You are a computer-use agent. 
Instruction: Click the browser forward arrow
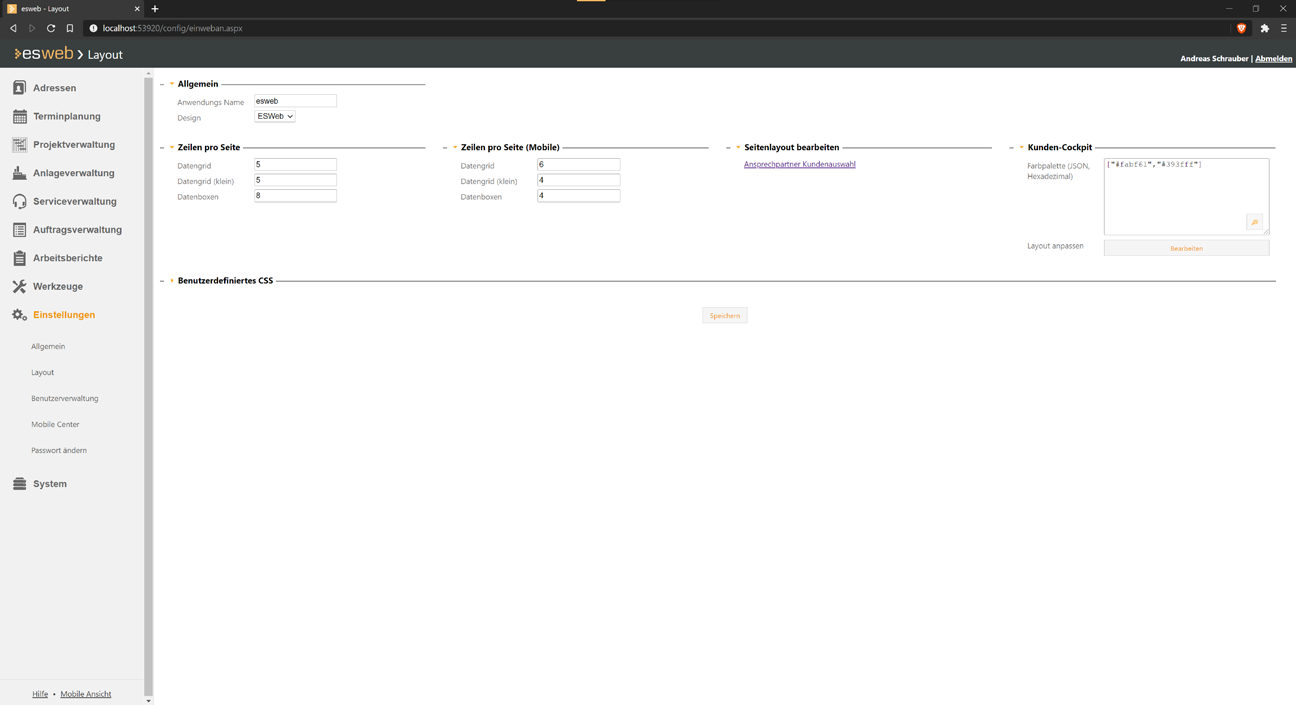(32, 28)
